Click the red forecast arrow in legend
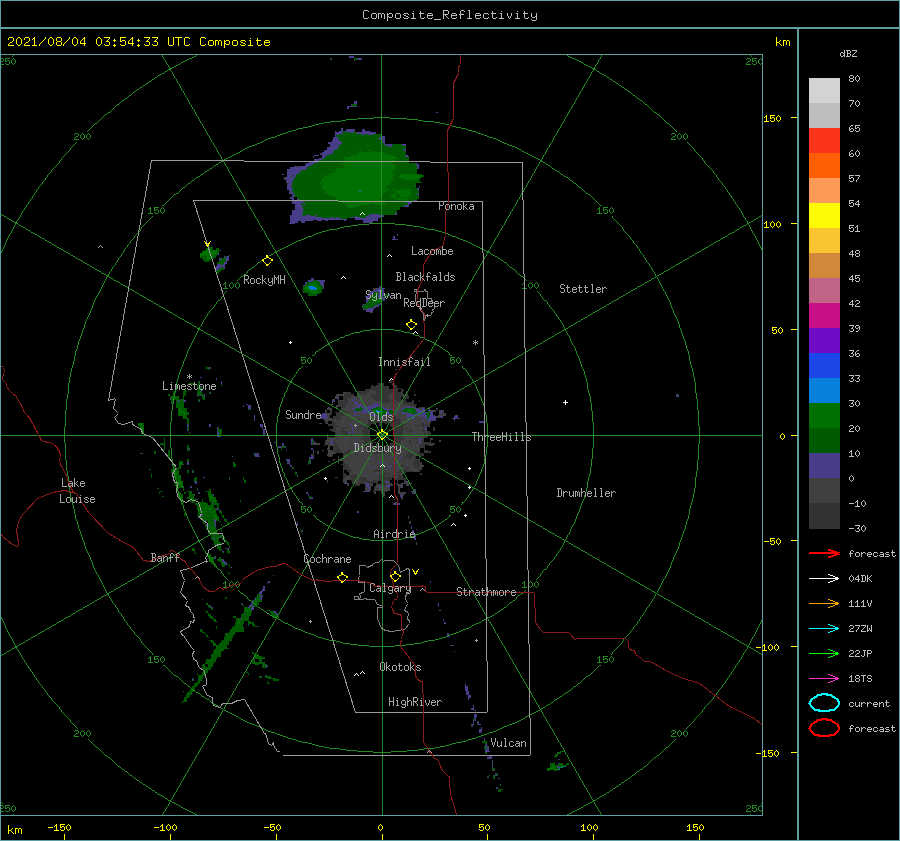The height and width of the screenshot is (841, 900). point(824,553)
